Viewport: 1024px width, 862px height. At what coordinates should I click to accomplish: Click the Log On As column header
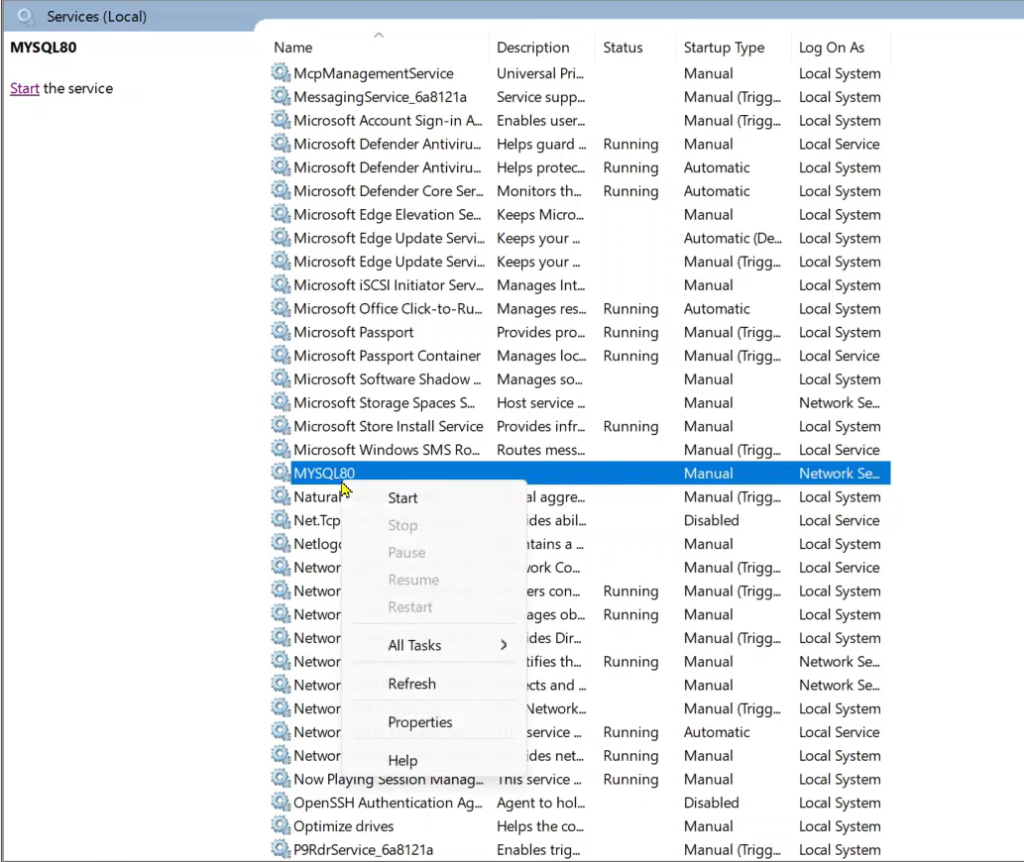coord(831,47)
